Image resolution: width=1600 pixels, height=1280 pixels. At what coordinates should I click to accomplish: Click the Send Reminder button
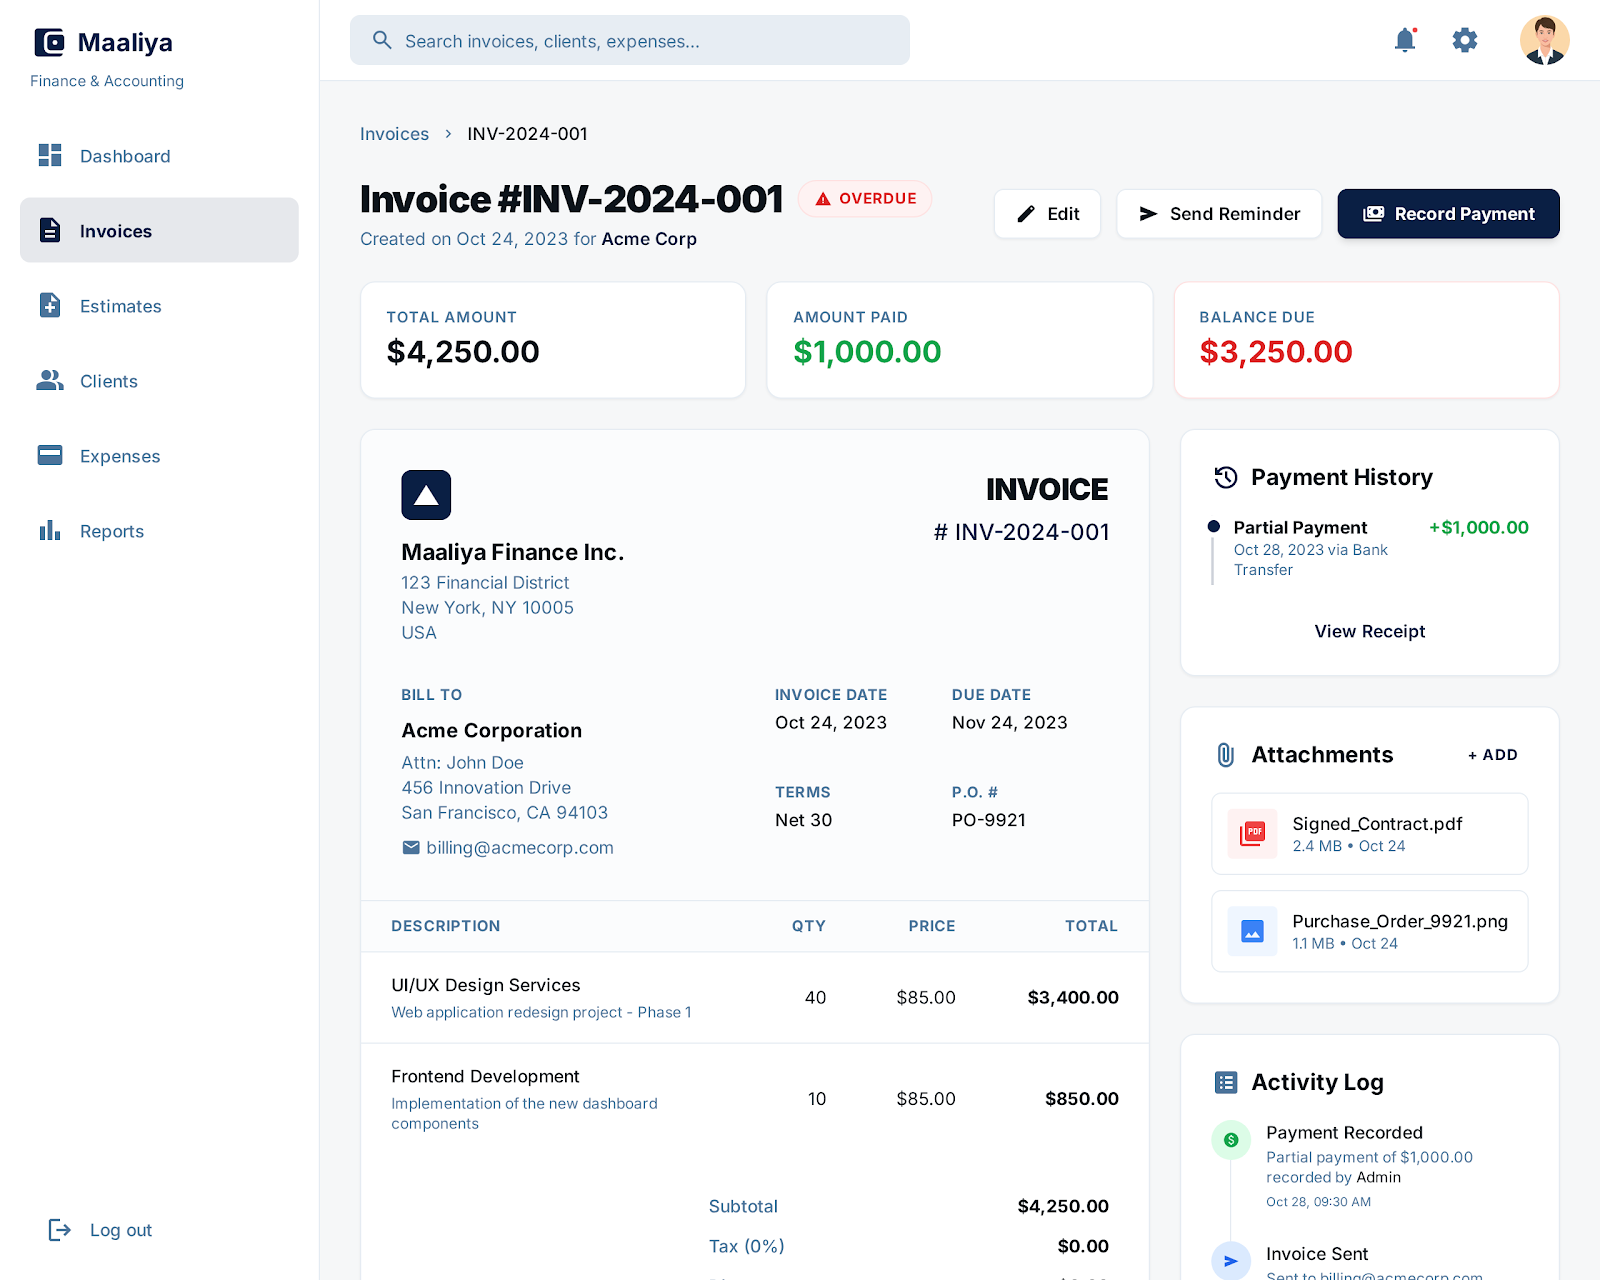pos(1218,213)
